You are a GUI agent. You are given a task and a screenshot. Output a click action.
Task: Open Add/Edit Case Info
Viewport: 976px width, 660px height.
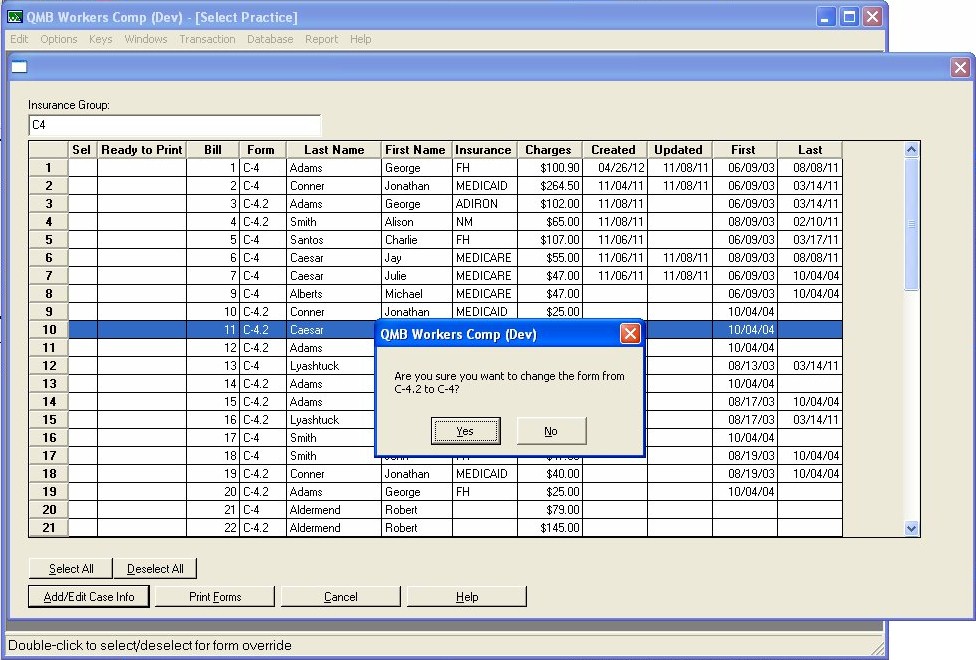pyautogui.click(x=88, y=596)
